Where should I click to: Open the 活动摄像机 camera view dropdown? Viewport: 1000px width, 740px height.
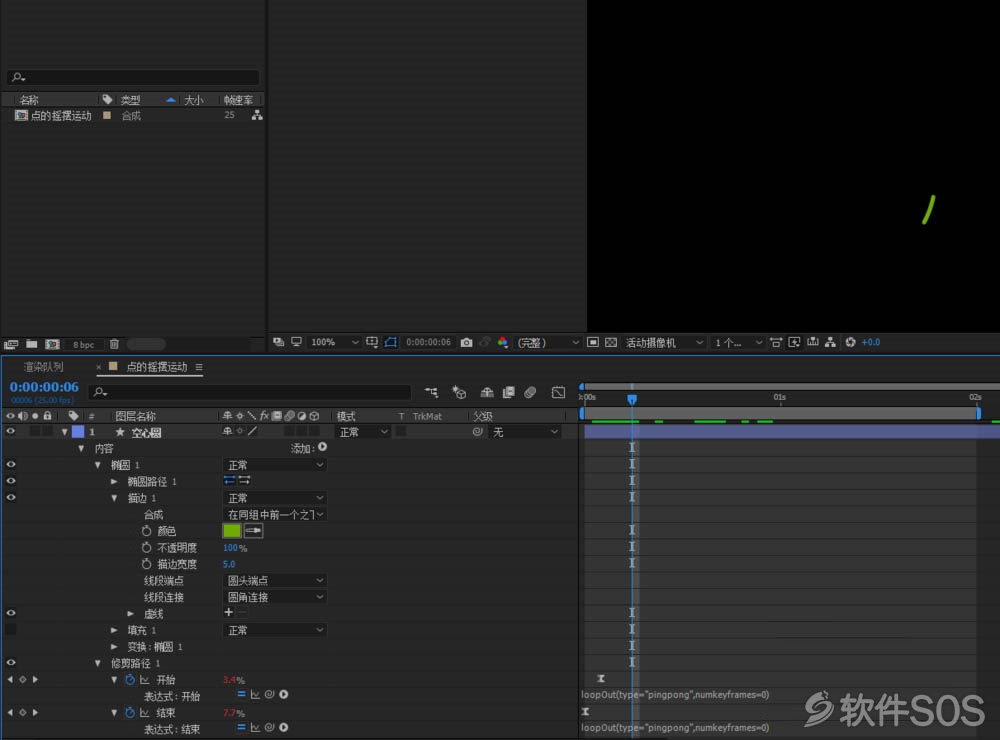tap(664, 343)
